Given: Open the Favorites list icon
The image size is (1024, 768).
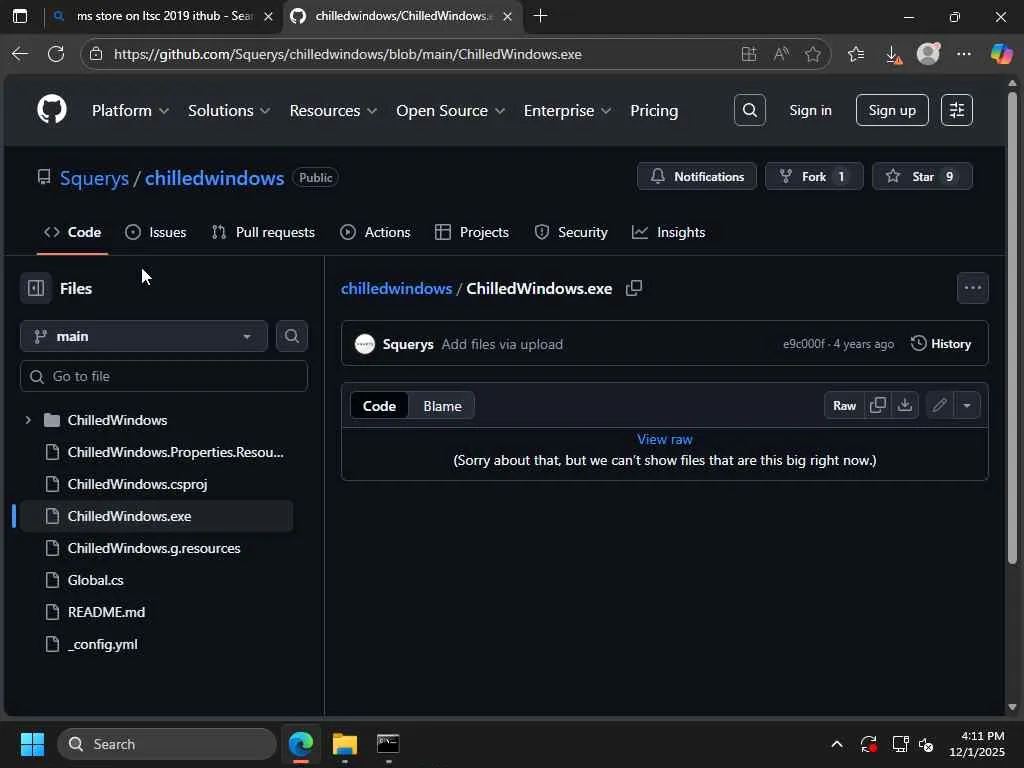Looking at the screenshot, I should [x=856, y=54].
